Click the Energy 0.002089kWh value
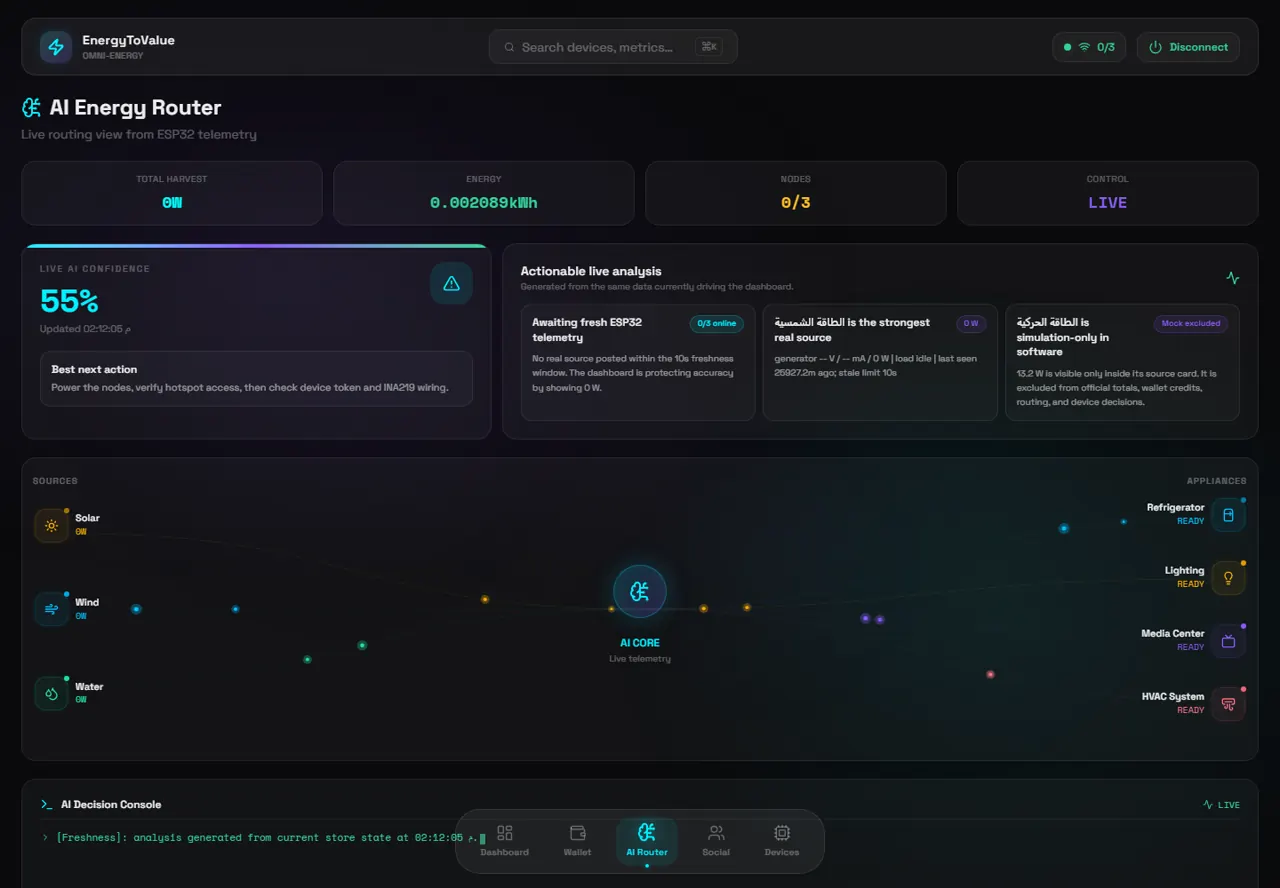 (484, 203)
